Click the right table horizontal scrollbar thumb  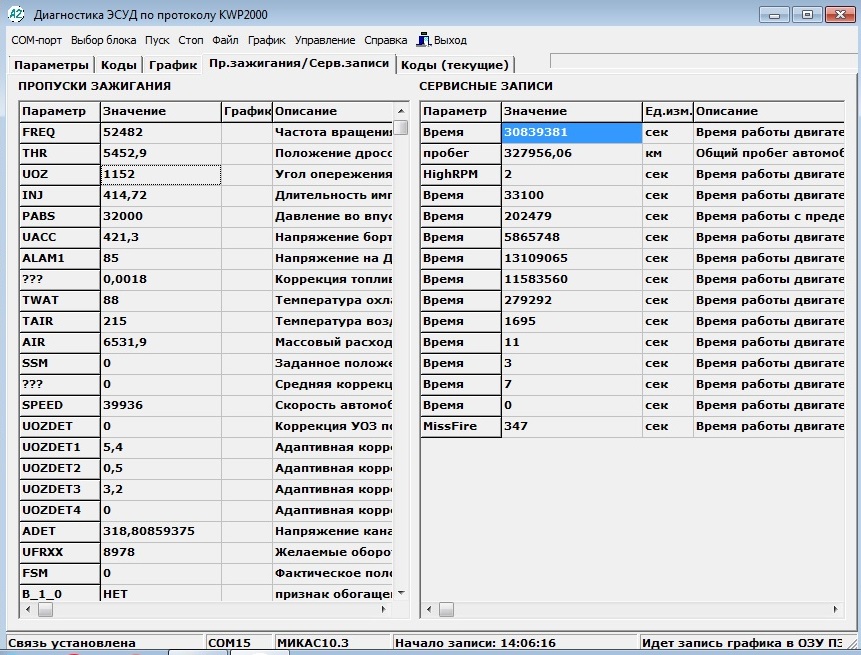[x=445, y=609]
